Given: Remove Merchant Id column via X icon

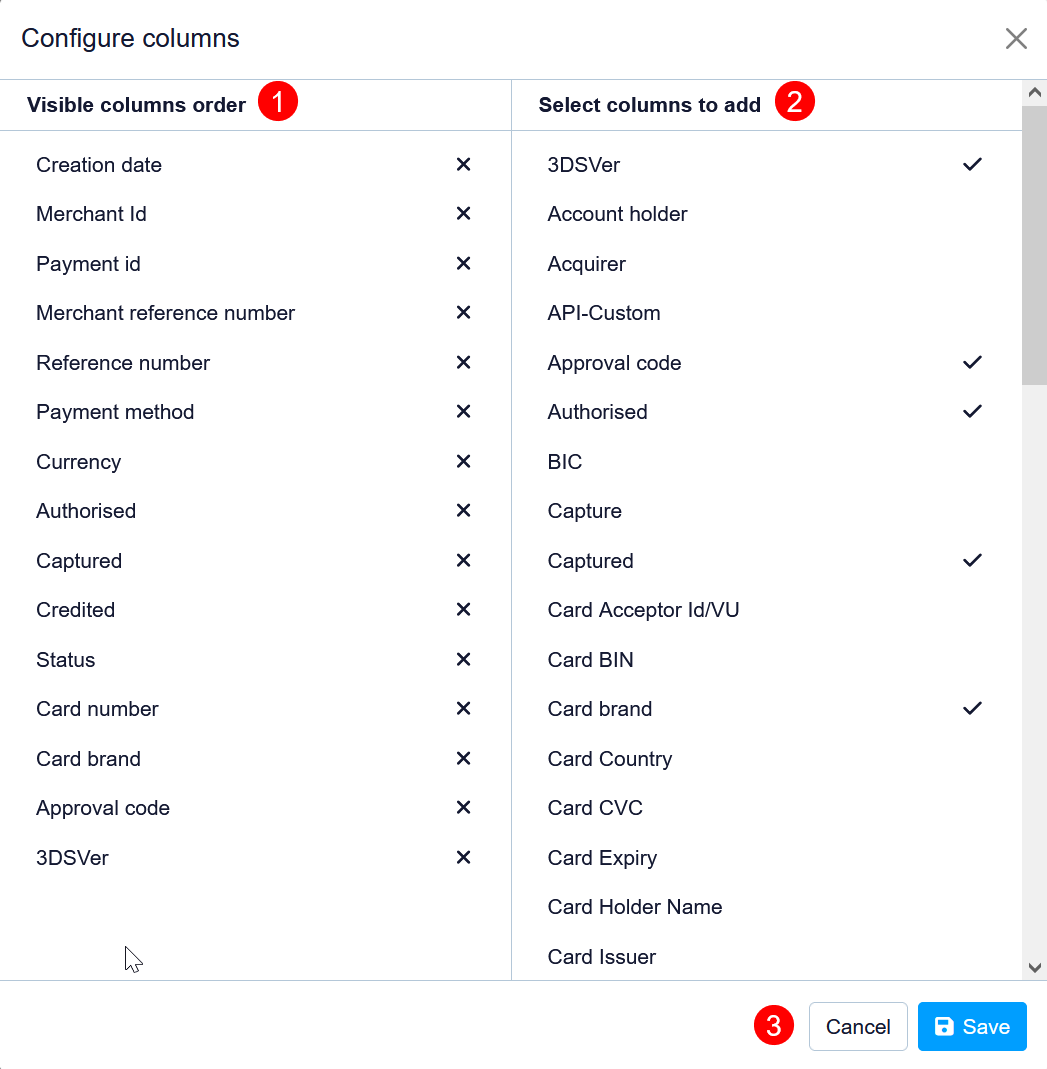Looking at the screenshot, I should pyautogui.click(x=463, y=213).
